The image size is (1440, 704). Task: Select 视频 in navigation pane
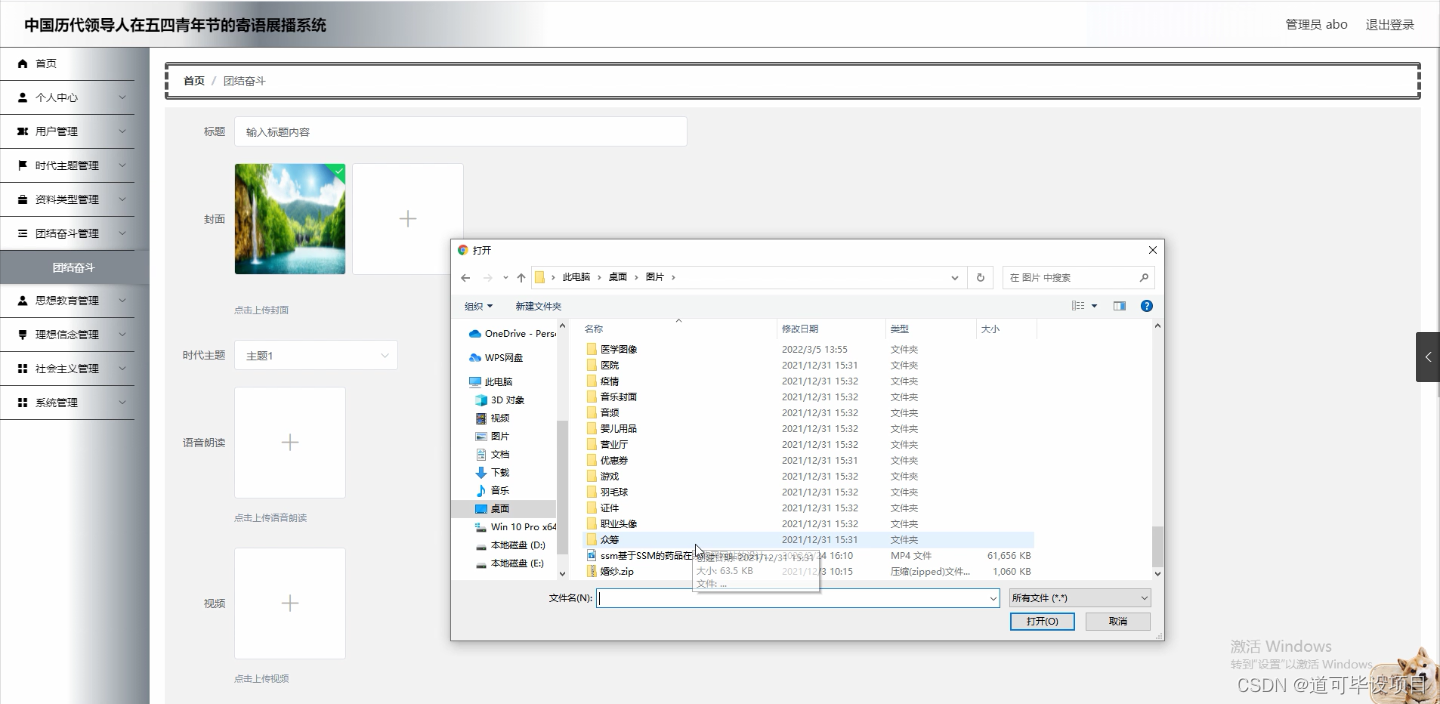pyautogui.click(x=492, y=418)
